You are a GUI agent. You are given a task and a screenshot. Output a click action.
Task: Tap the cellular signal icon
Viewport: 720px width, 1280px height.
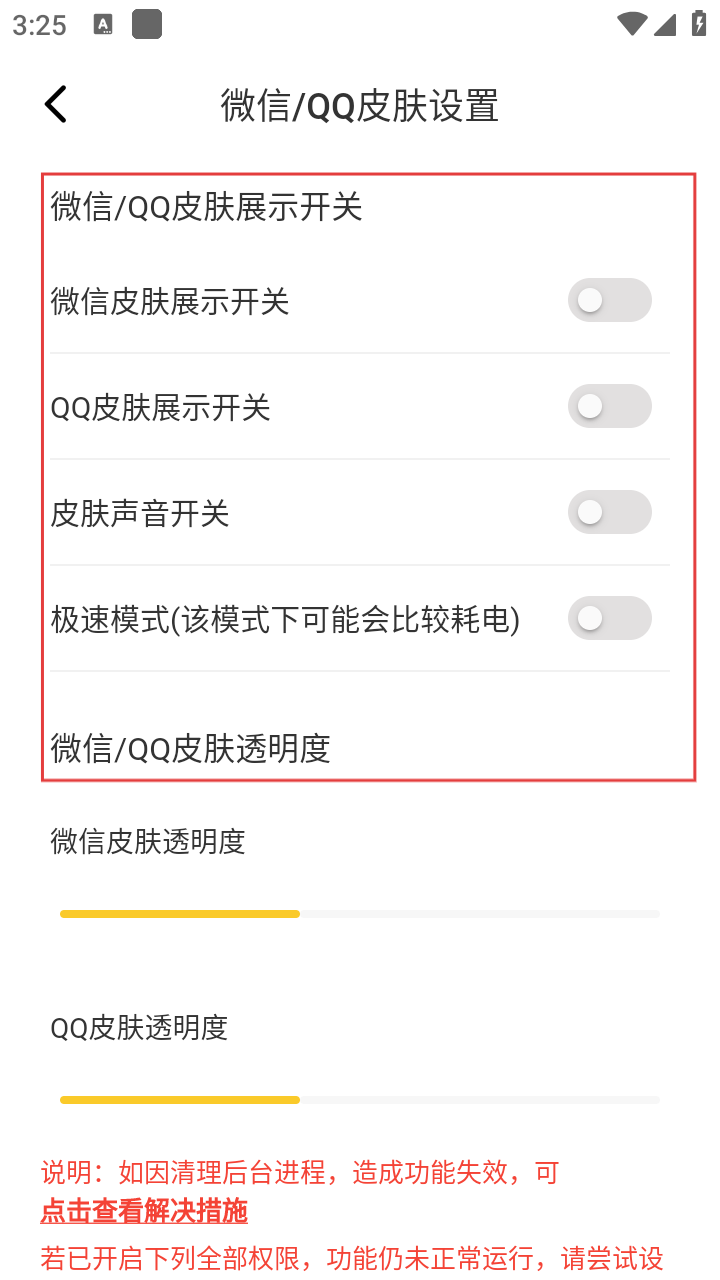tap(665, 25)
